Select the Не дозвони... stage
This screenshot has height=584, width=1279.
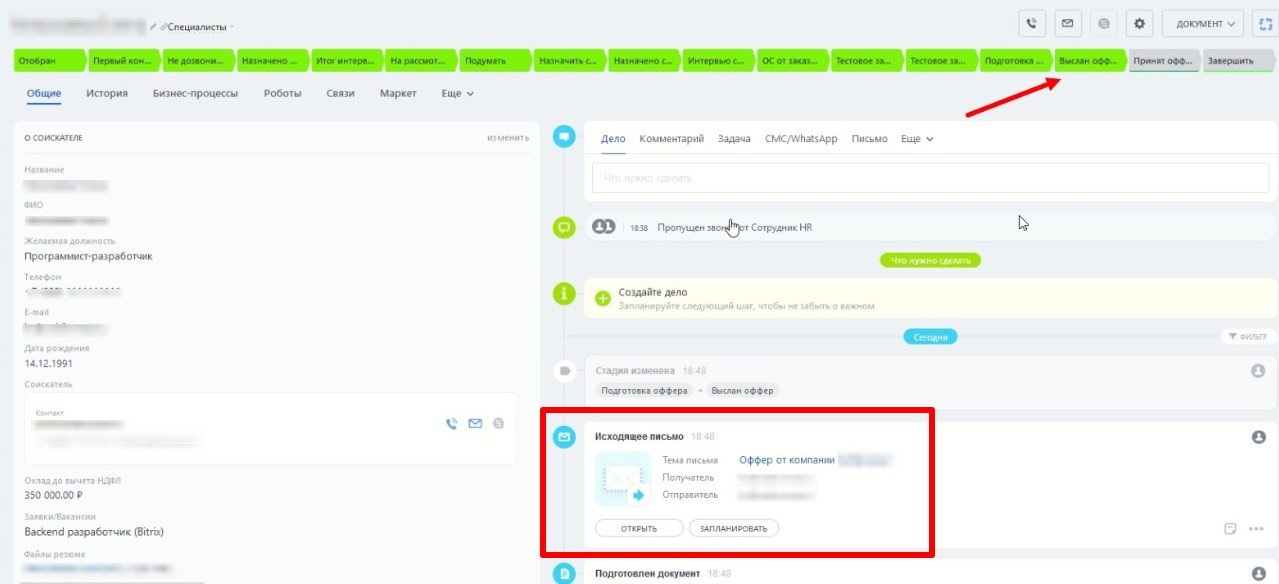198,61
